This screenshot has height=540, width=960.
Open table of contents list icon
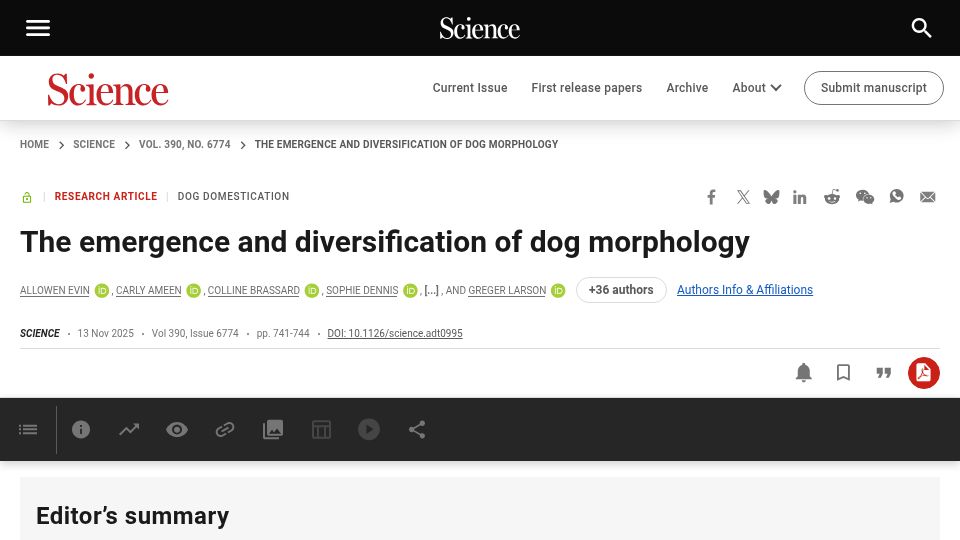coord(28,429)
